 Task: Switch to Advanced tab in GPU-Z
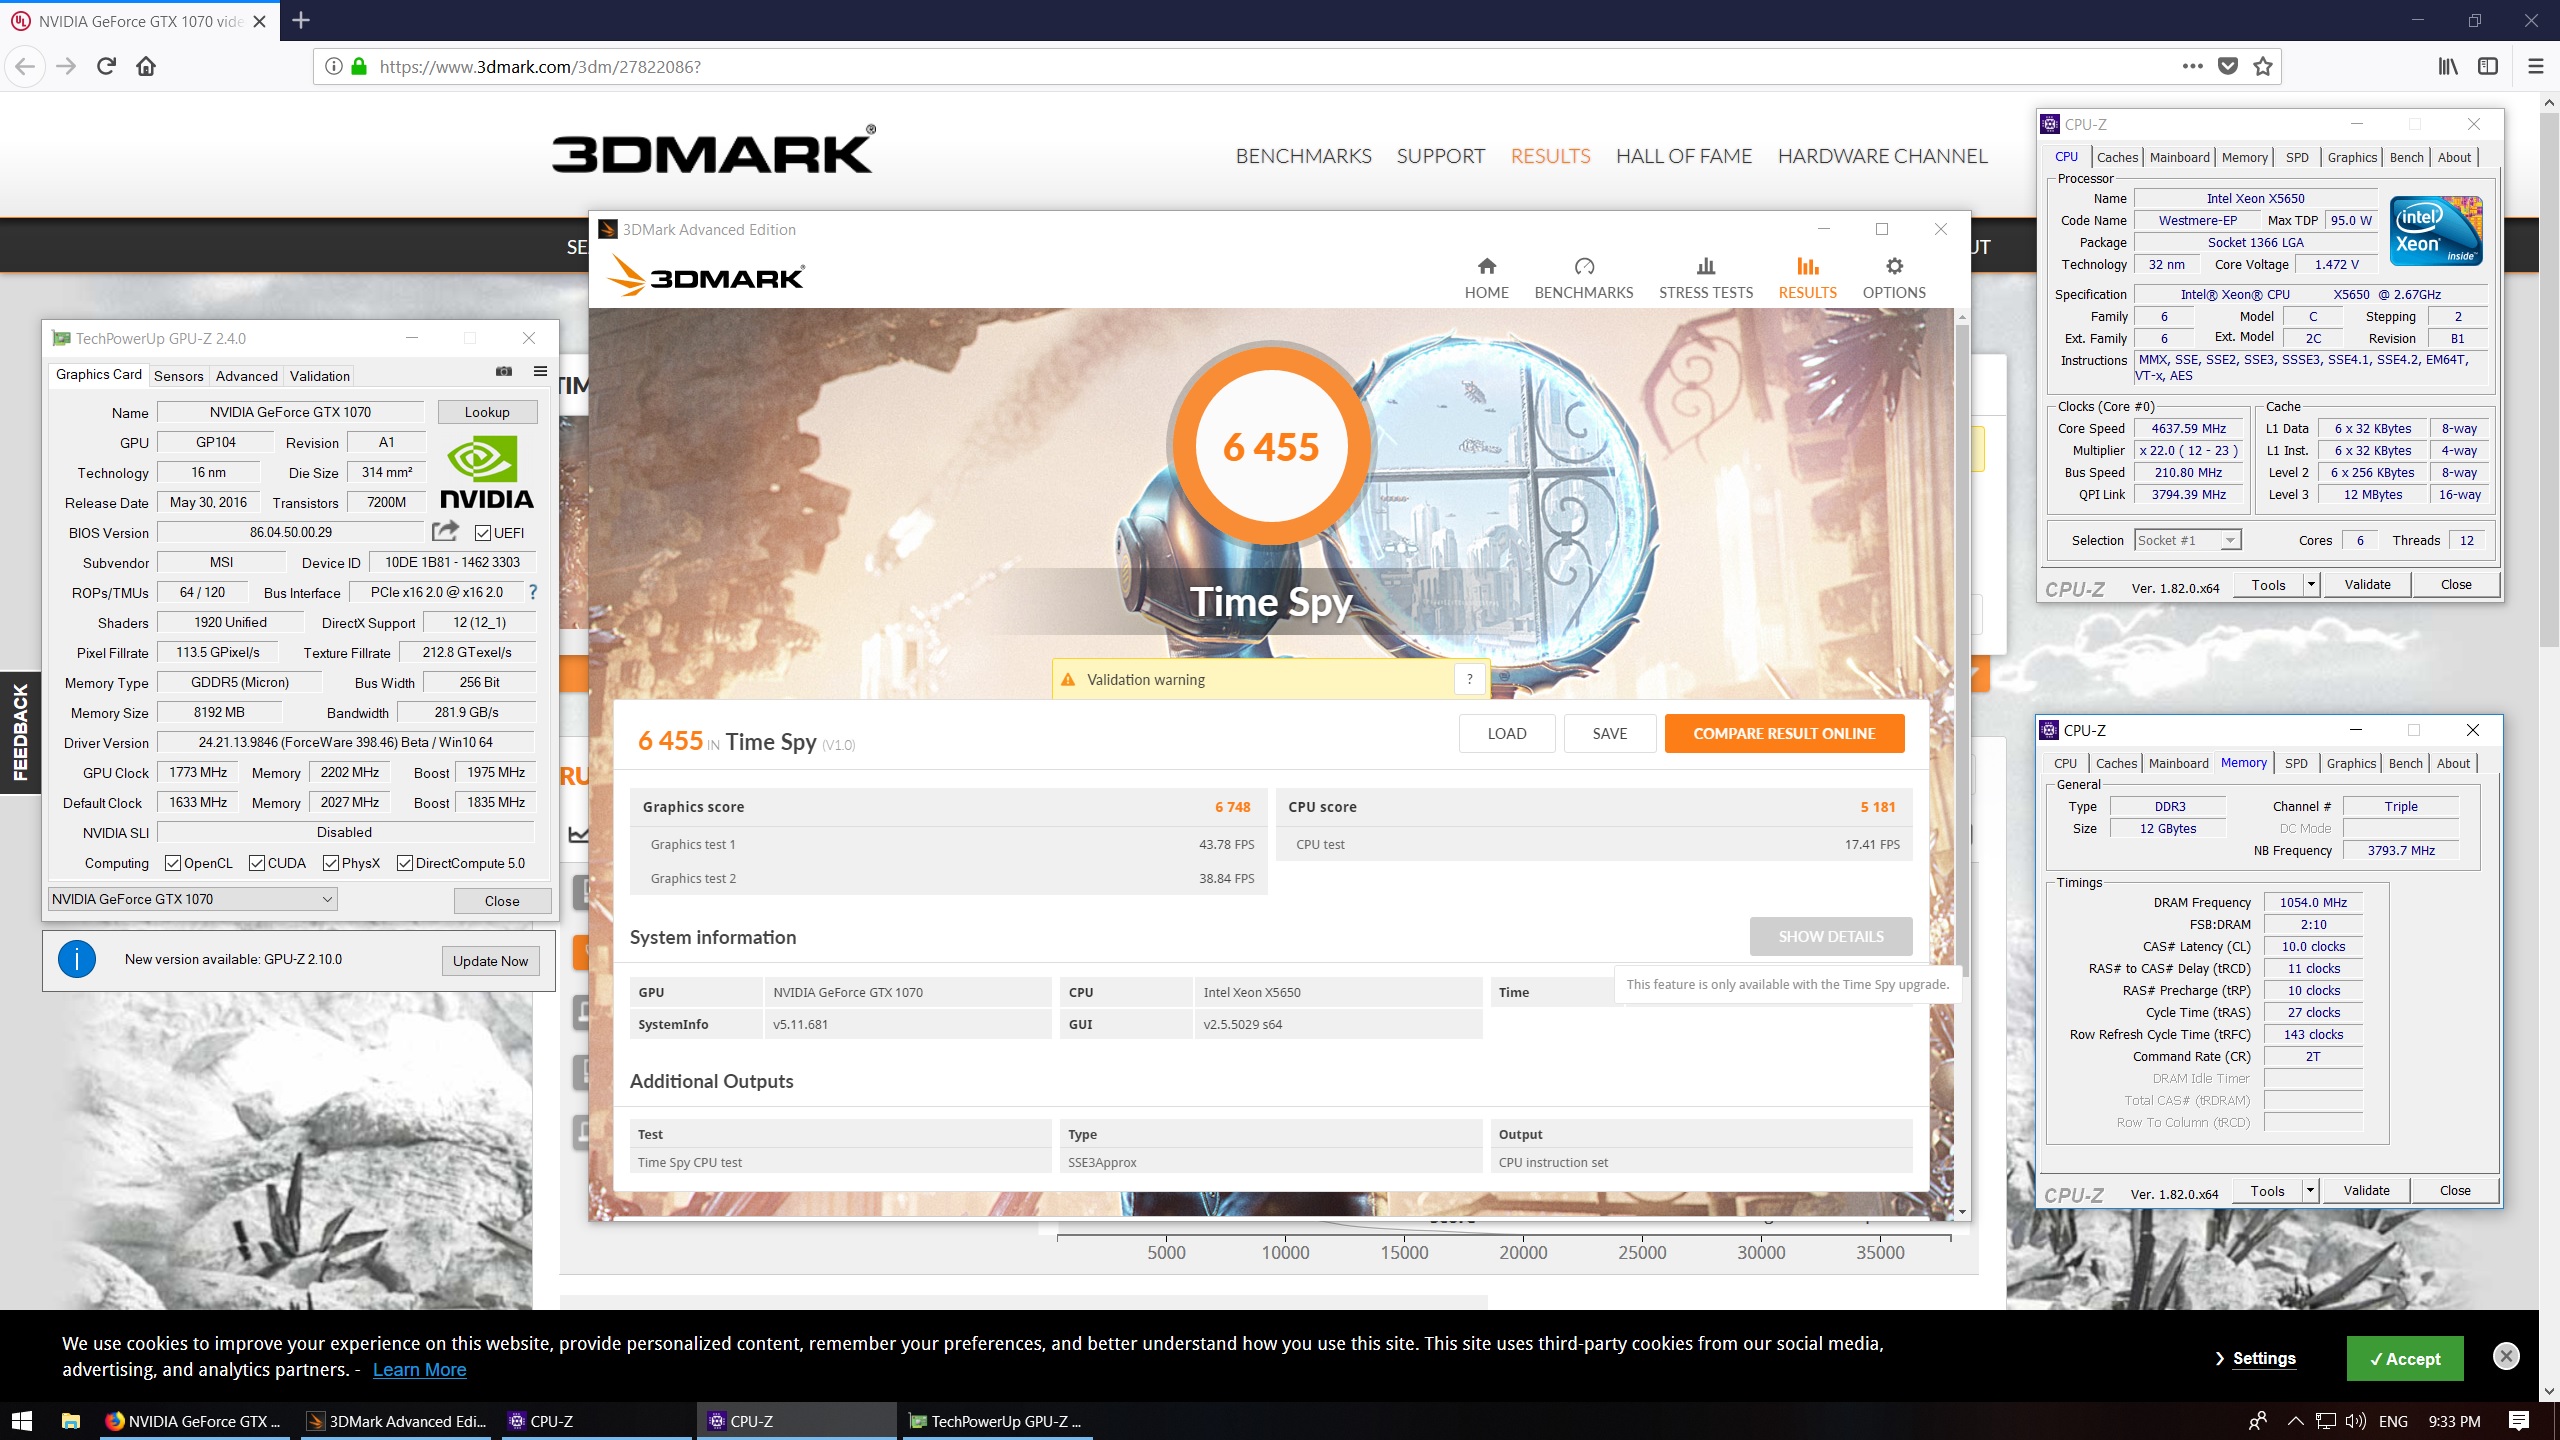tap(247, 376)
